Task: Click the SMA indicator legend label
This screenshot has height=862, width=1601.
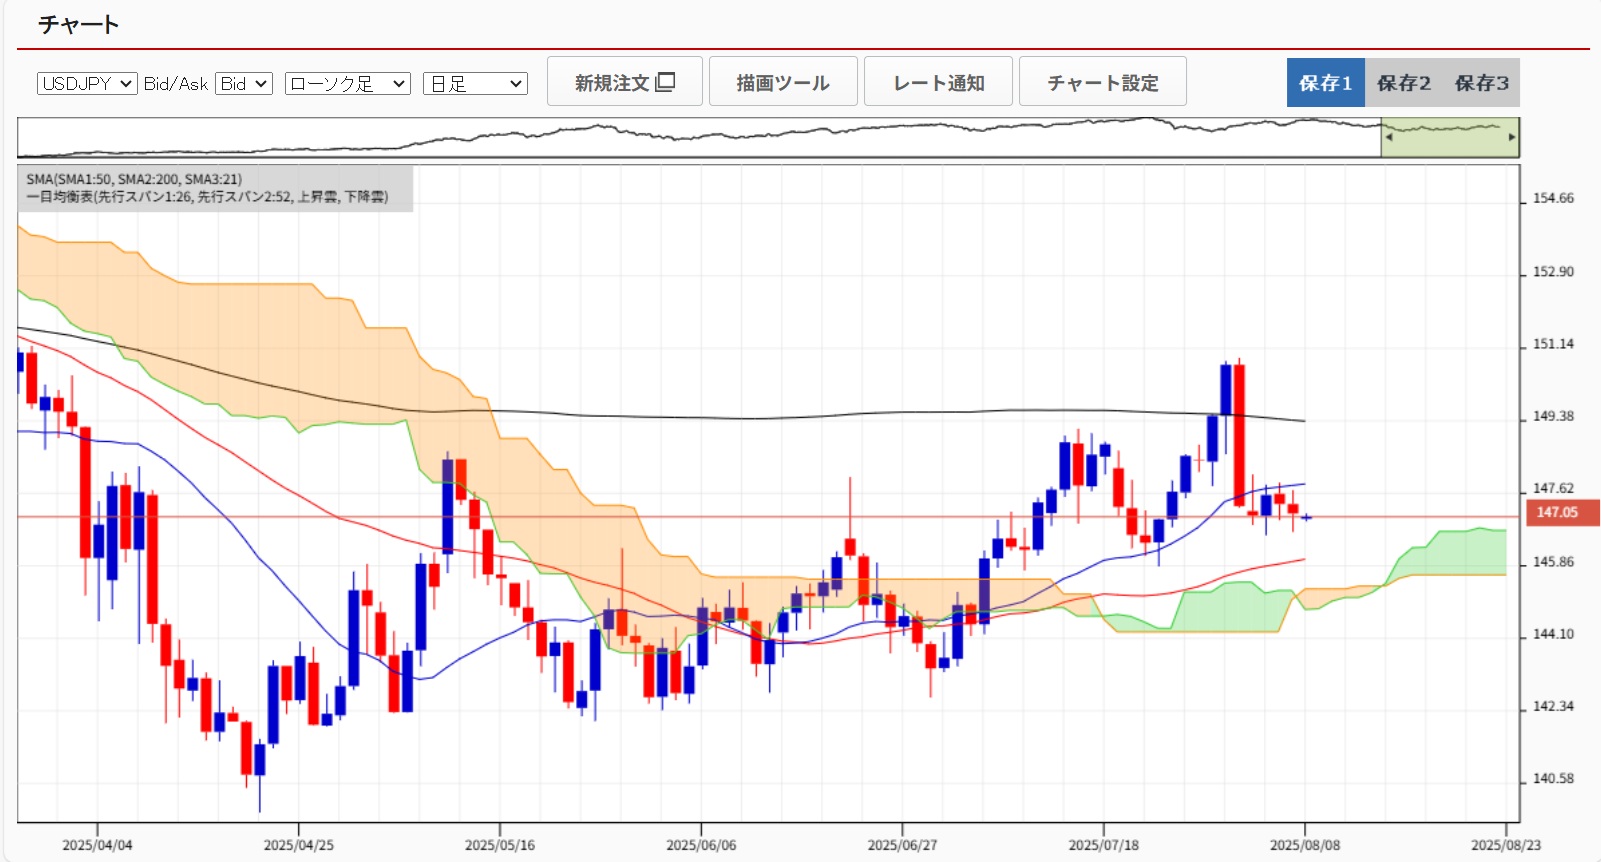Action: 134,179
